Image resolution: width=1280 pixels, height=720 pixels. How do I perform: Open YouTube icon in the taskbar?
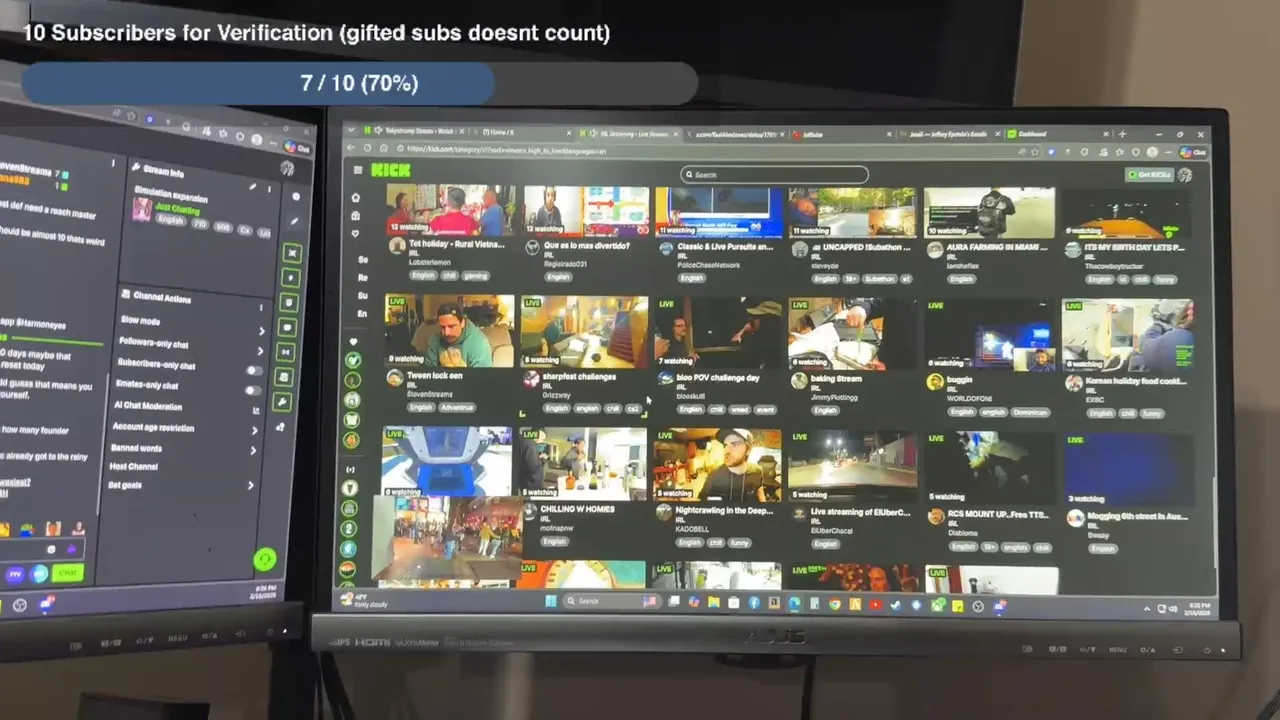coord(875,604)
